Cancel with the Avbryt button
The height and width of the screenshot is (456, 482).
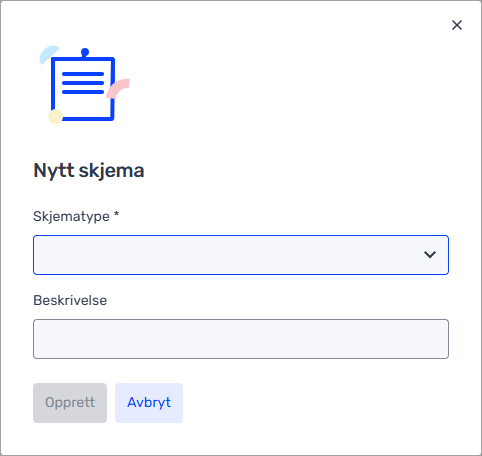pos(149,403)
